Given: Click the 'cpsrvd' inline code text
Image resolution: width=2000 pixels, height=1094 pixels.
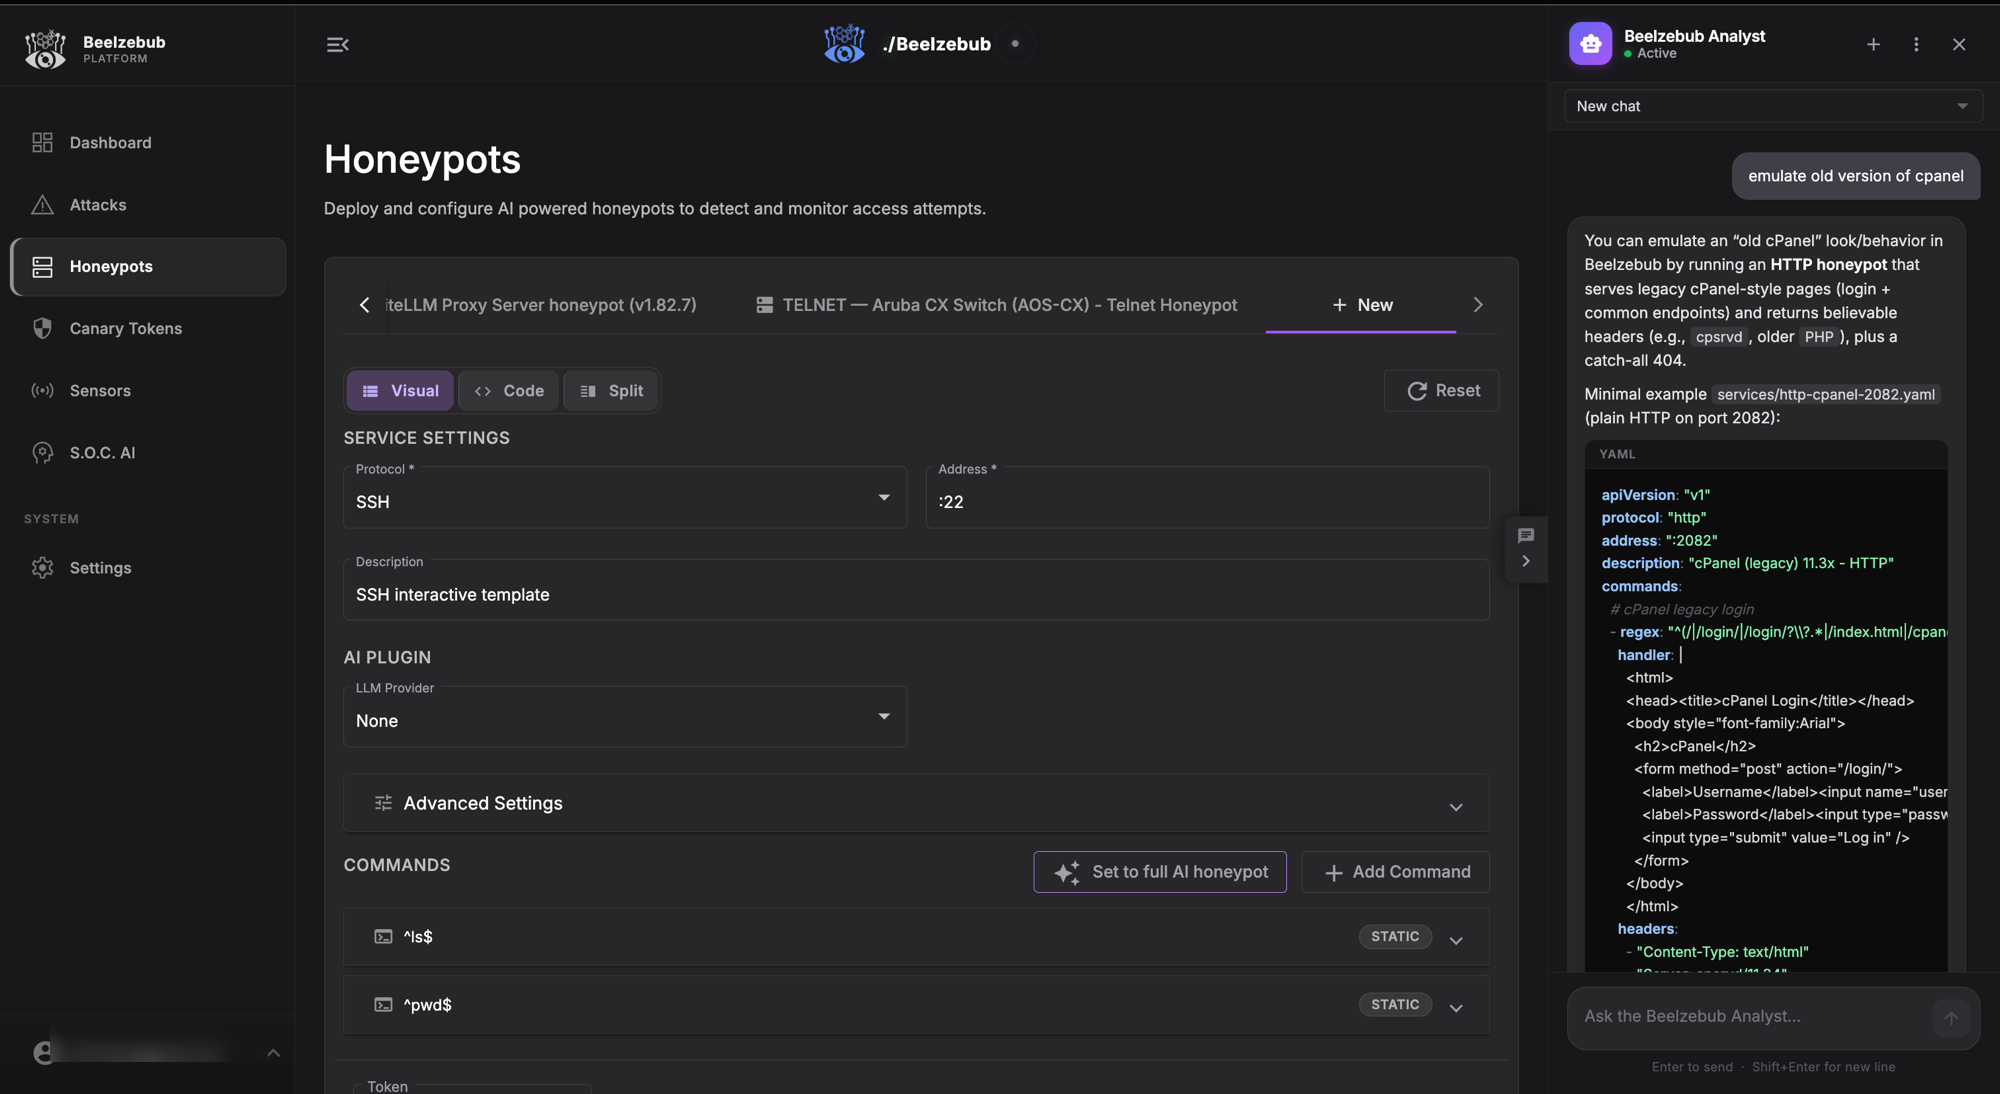Looking at the screenshot, I should (x=1719, y=338).
